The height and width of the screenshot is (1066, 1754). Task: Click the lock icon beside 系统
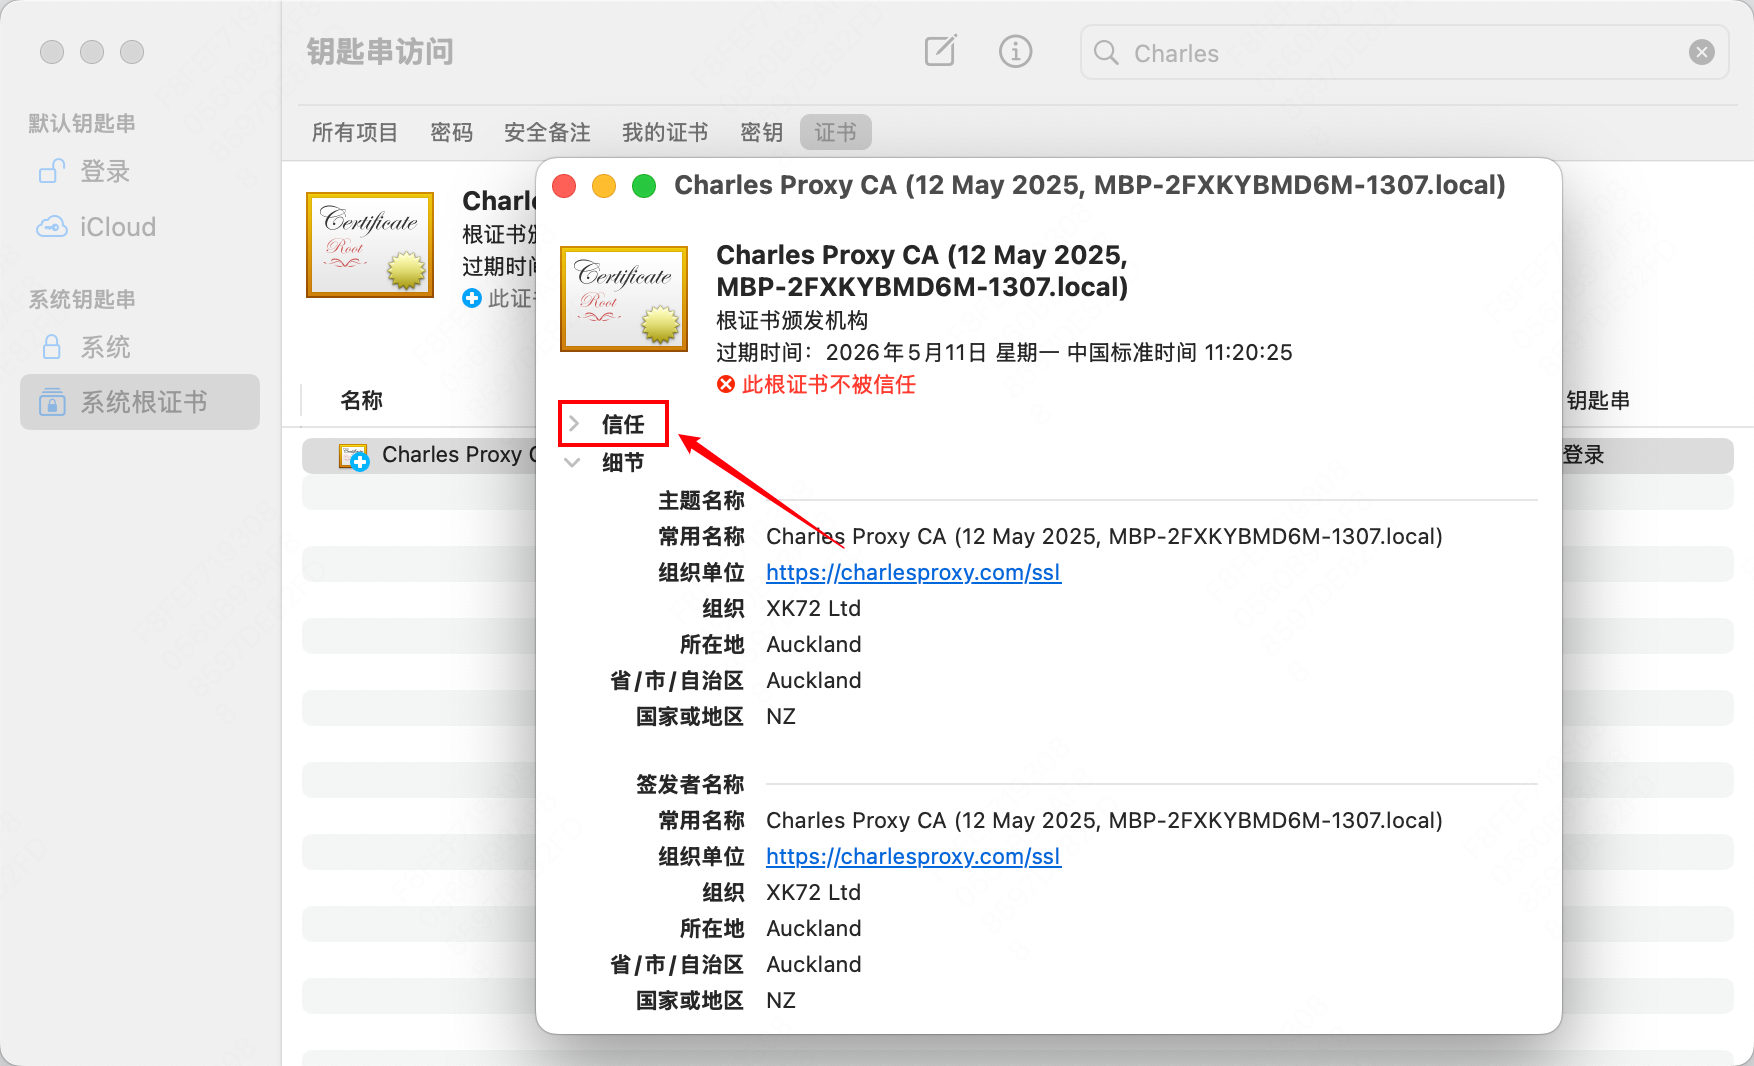[52, 347]
